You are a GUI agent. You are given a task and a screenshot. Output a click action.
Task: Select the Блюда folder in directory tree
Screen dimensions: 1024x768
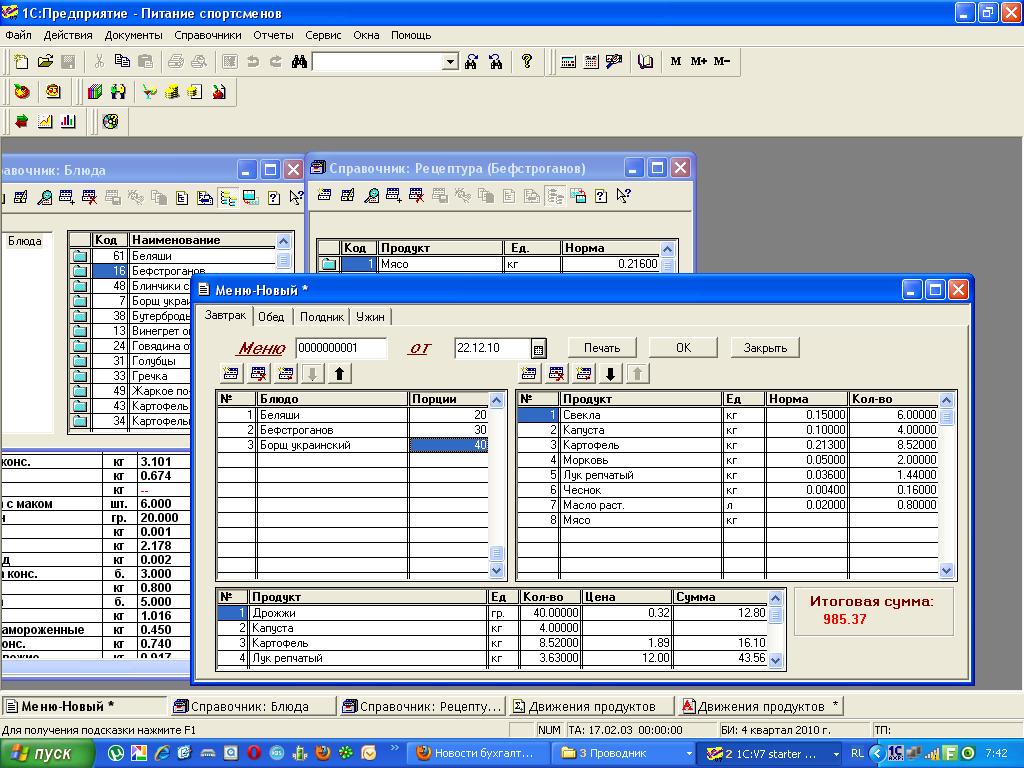click(25, 242)
